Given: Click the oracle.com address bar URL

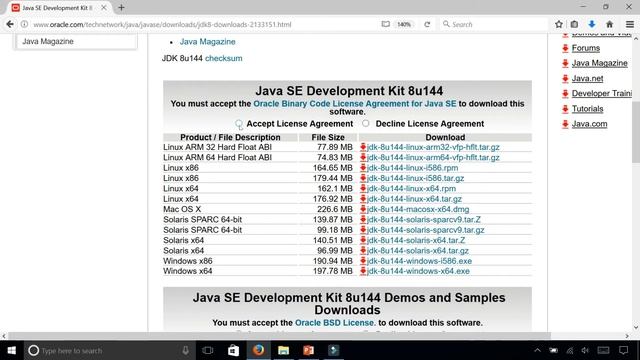Looking at the screenshot, I should [x=162, y=24].
